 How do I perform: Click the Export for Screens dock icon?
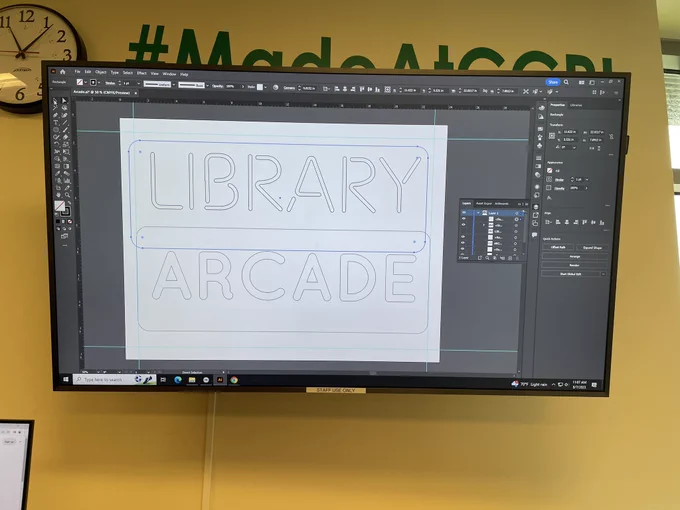[536, 214]
